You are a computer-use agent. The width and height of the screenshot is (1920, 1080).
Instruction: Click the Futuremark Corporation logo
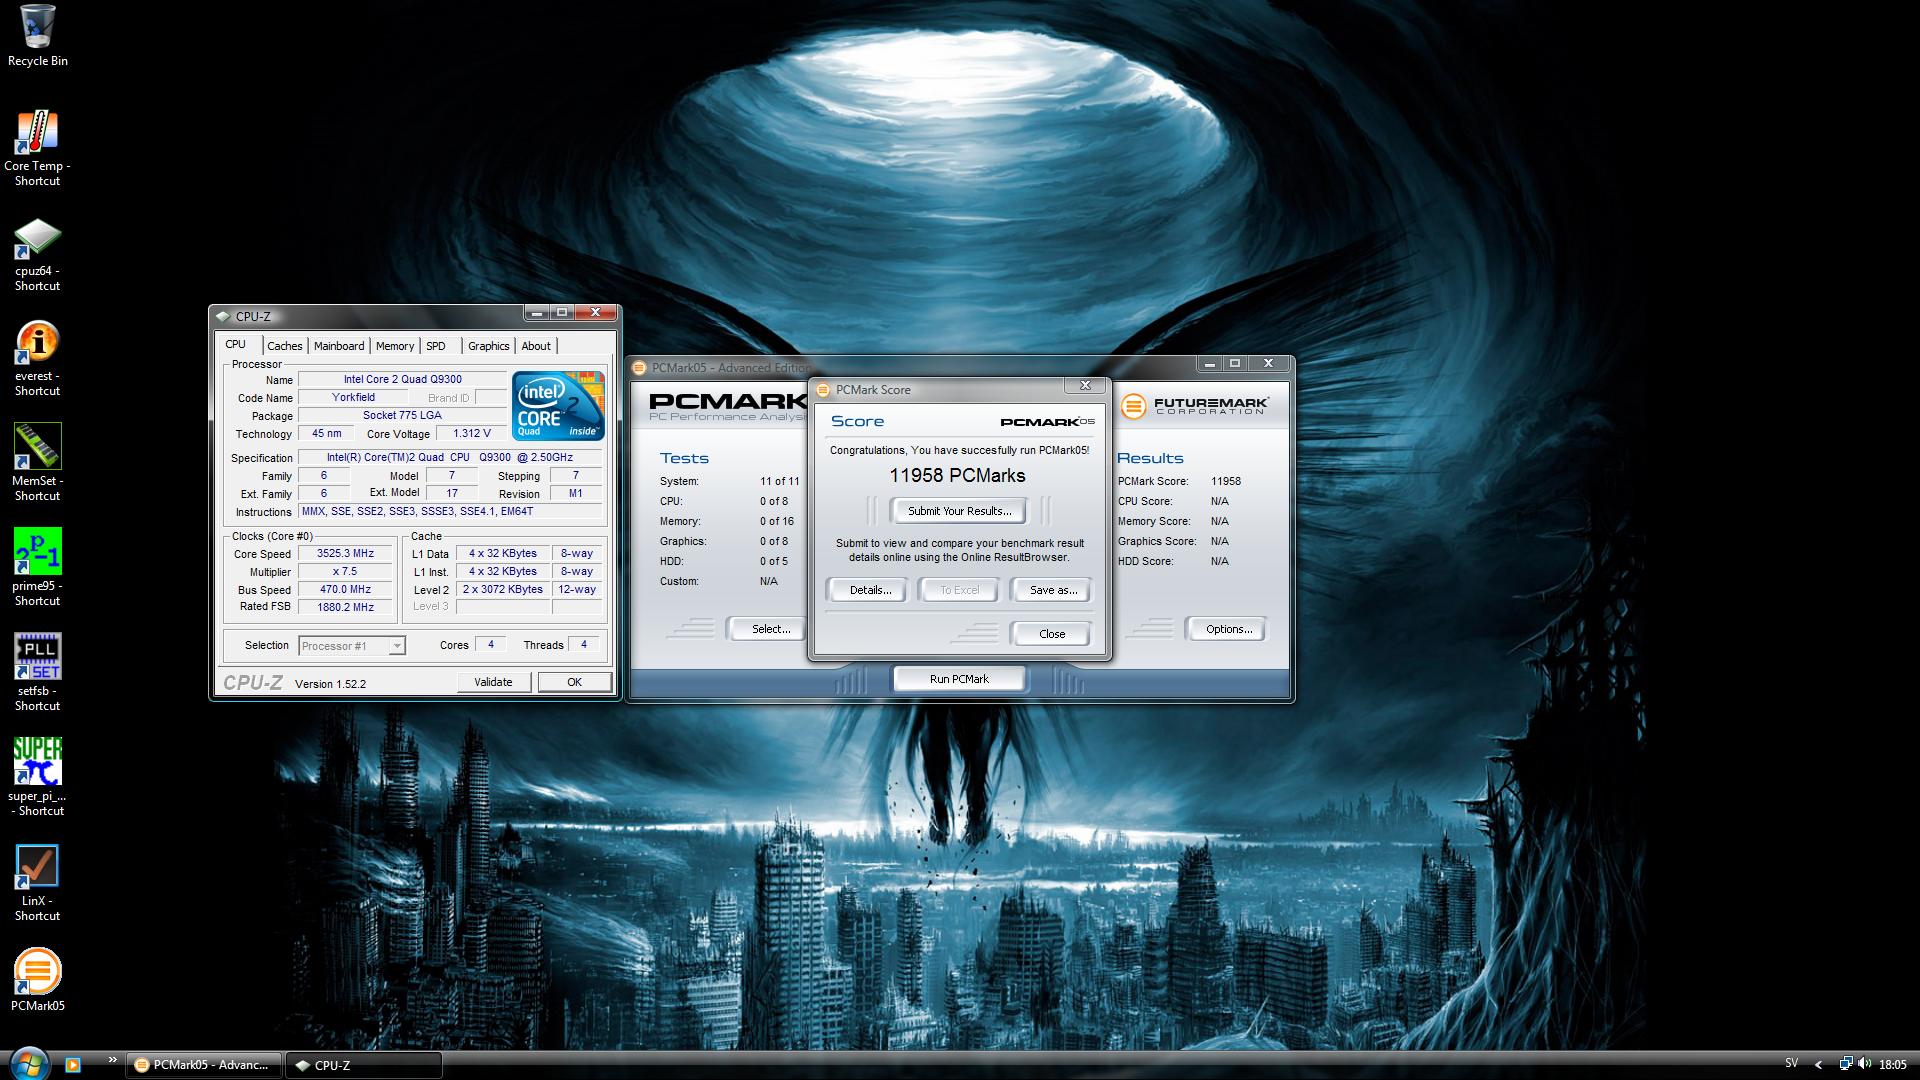(1195, 406)
